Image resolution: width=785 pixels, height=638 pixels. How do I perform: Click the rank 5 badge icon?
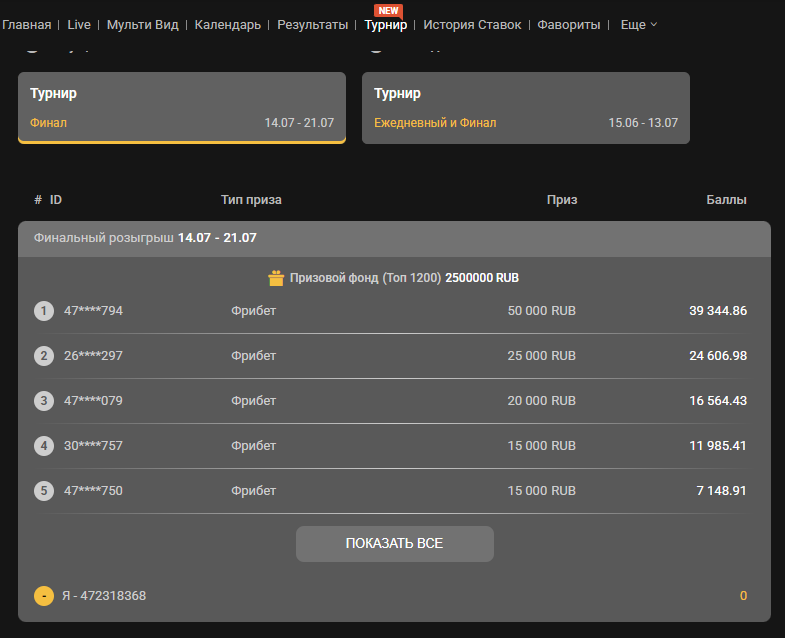[44, 491]
